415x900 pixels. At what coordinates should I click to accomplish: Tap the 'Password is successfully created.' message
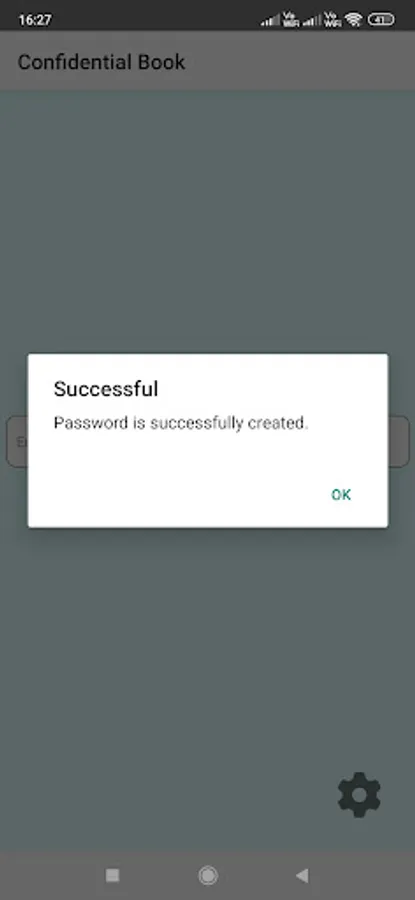click(181, 423)
